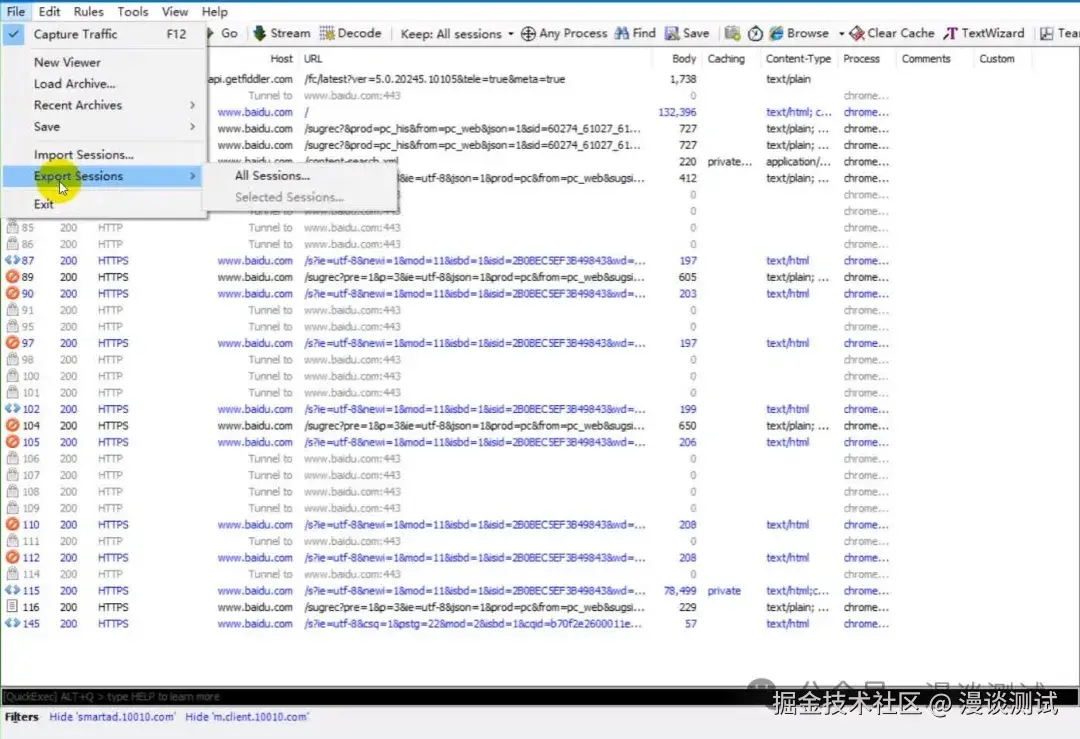Click the lock icon of session 111

(12, 541)
